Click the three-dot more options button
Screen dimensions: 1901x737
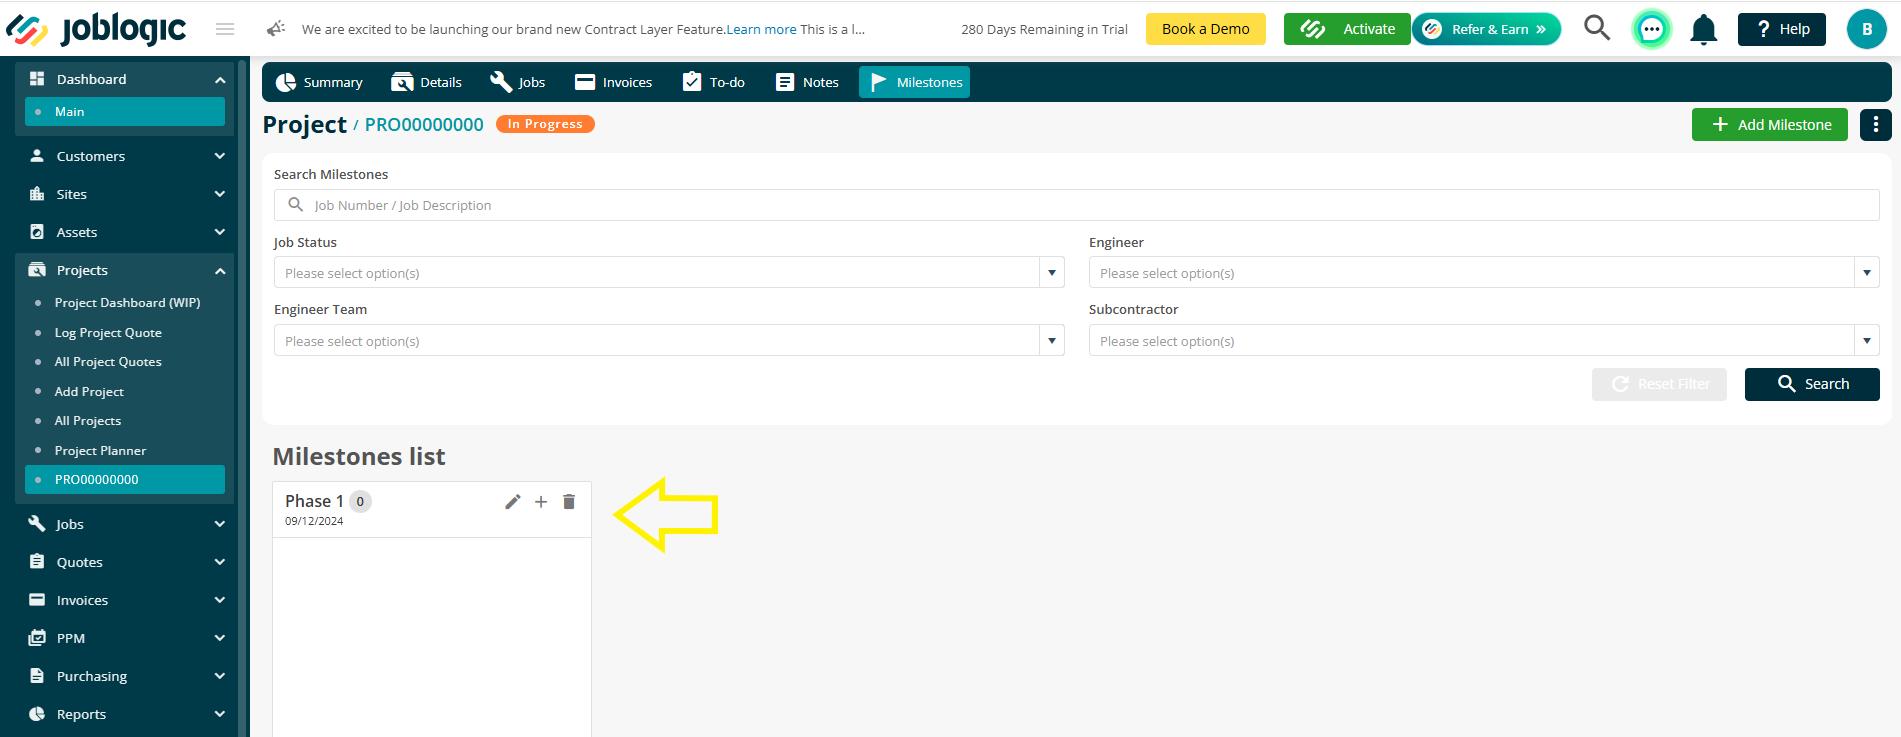coord(1875,125)
